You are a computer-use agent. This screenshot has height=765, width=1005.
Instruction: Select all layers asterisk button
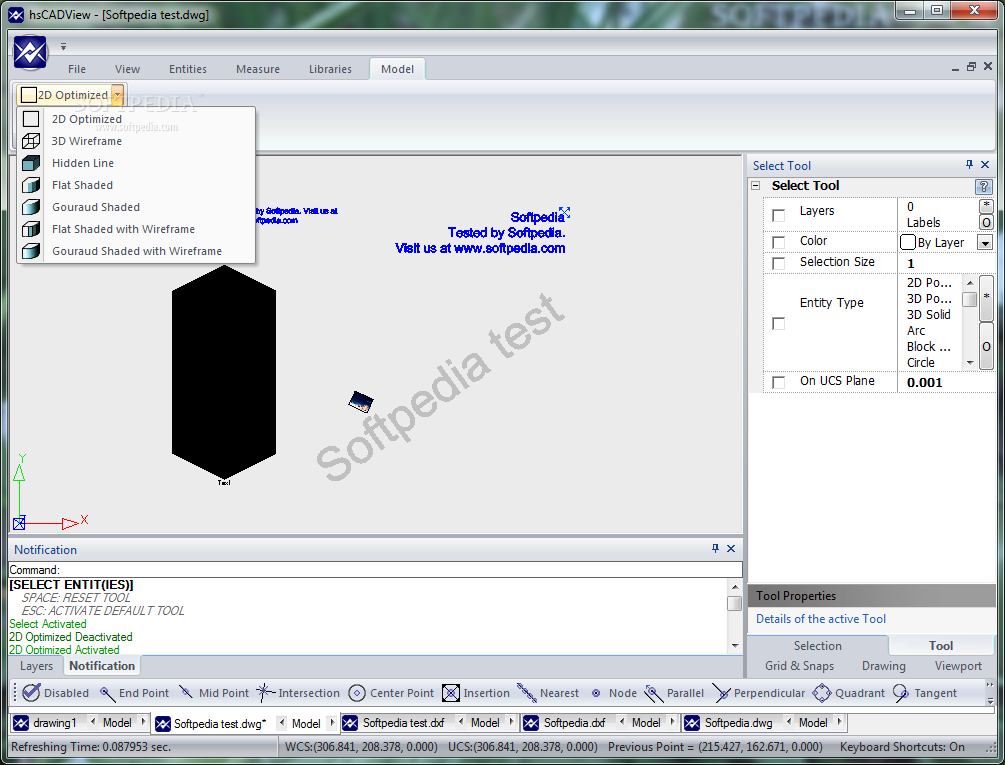coord(986,206)
